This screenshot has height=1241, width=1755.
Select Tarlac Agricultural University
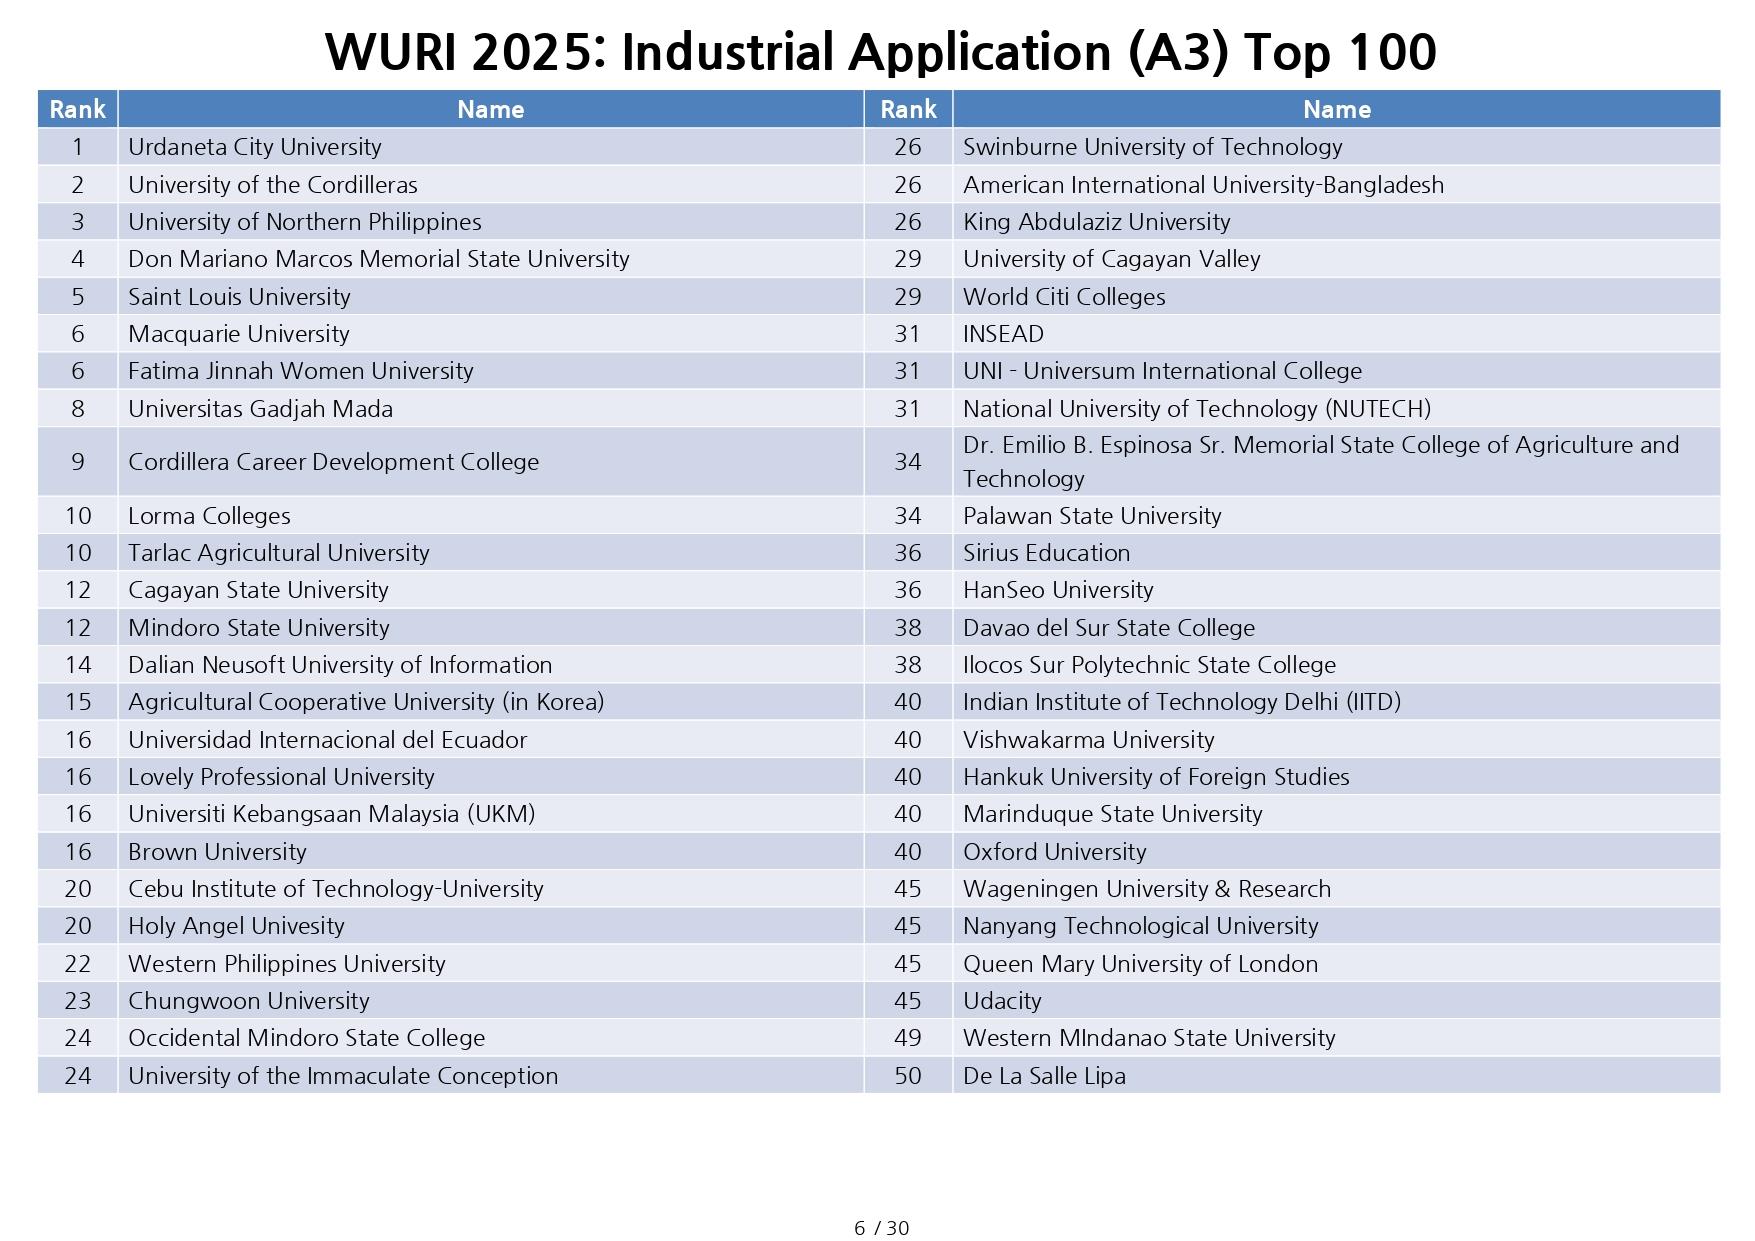pyautogui.click(x=279, y=553)
